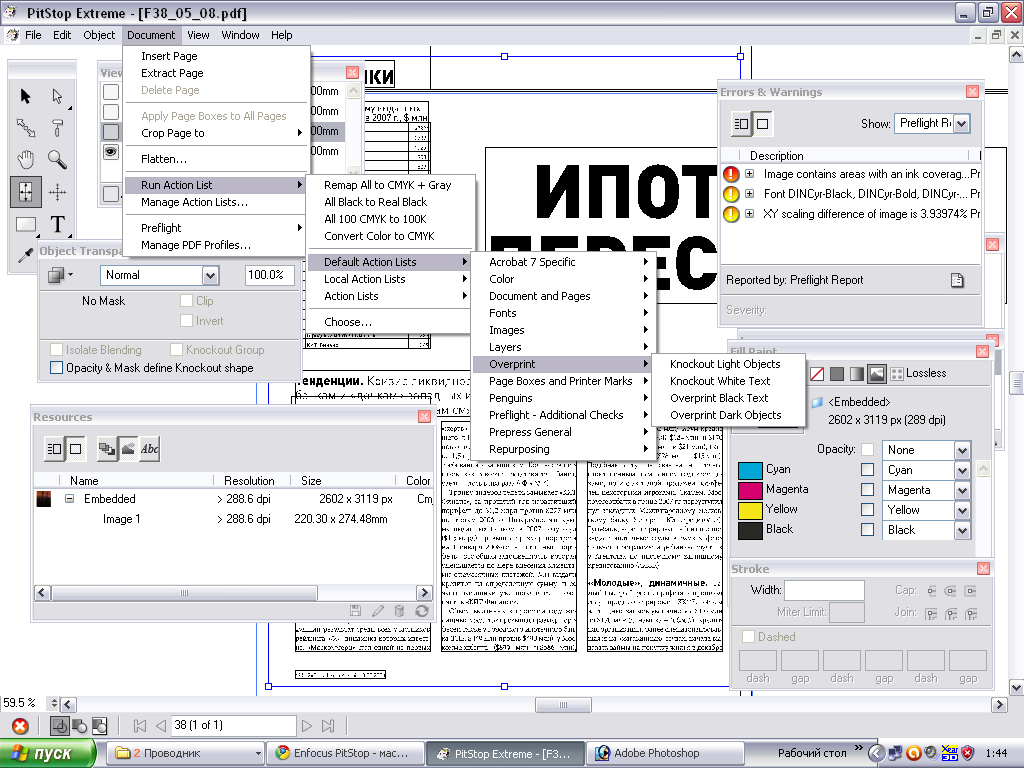This screenshot has height=768, width=1024.
Task: Toggle the Black channel checkbox
Action: coord(867,530)
